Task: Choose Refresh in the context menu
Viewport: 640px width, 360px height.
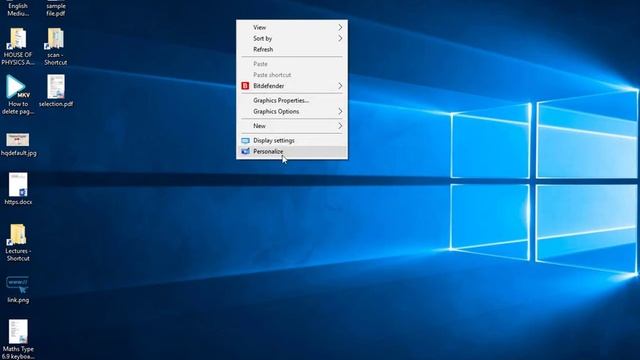Action: [x=292, y=49]
